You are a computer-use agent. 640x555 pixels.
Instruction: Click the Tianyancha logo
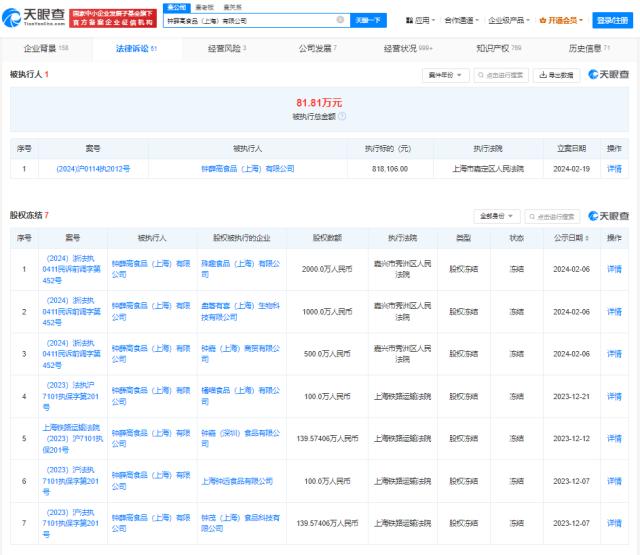click(33, 17)
